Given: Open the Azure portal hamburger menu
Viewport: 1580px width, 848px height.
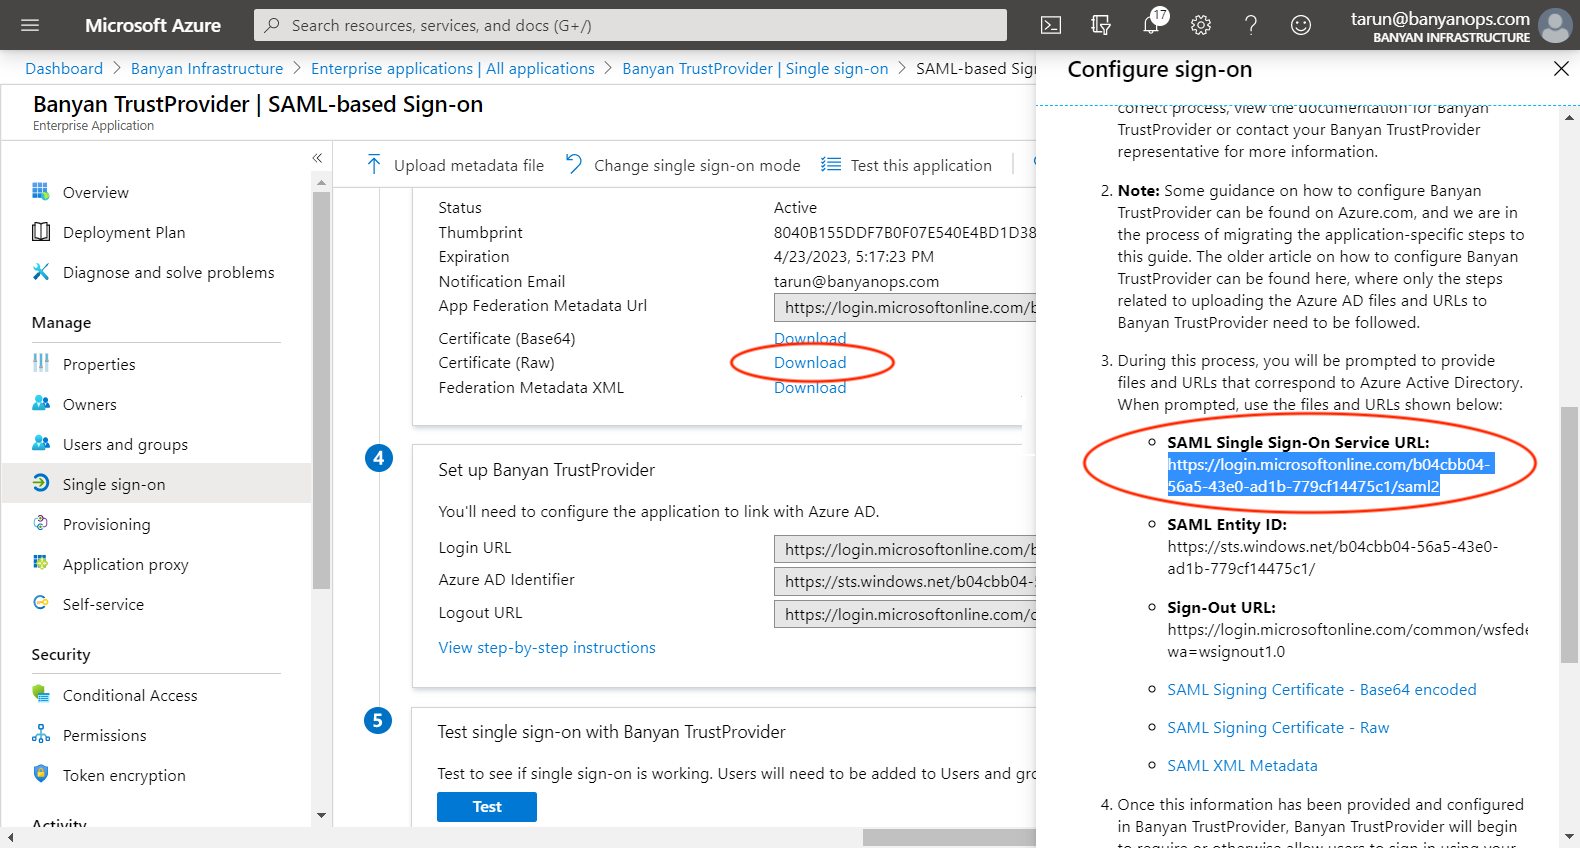Looking at the screenshot, I should point(30,25).
